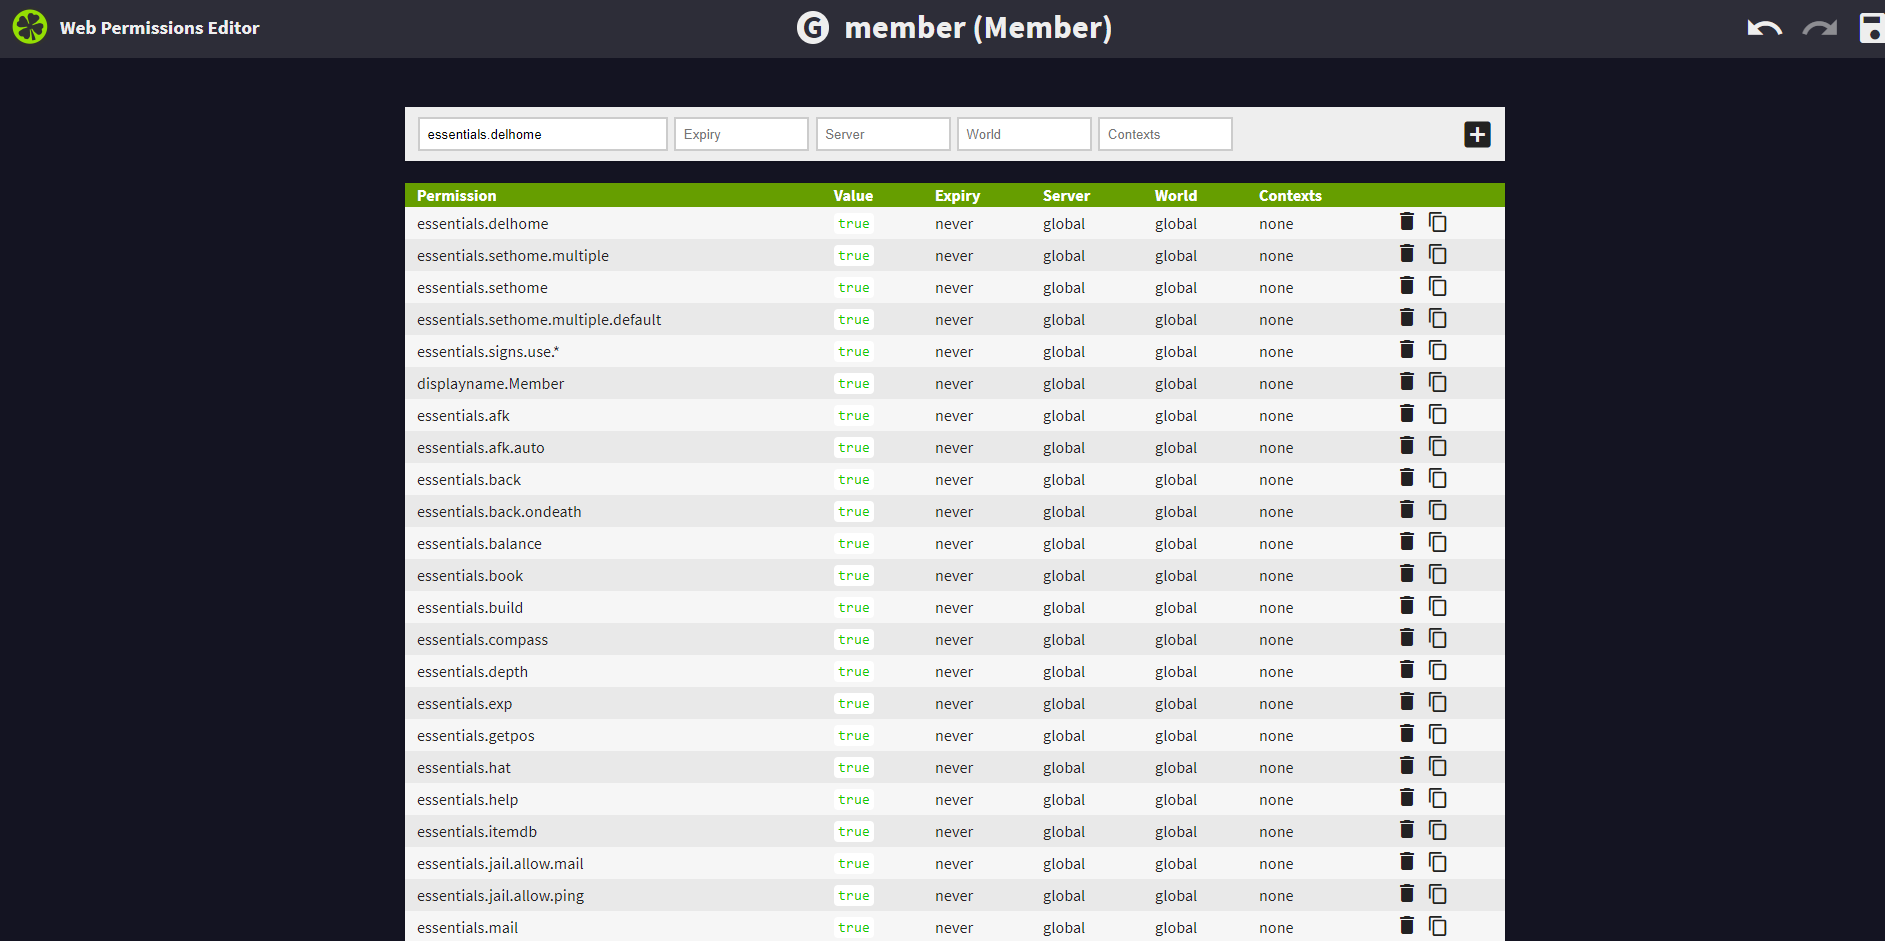
Task: Copy the essentials.depth permission
Action: [1438, 670]
